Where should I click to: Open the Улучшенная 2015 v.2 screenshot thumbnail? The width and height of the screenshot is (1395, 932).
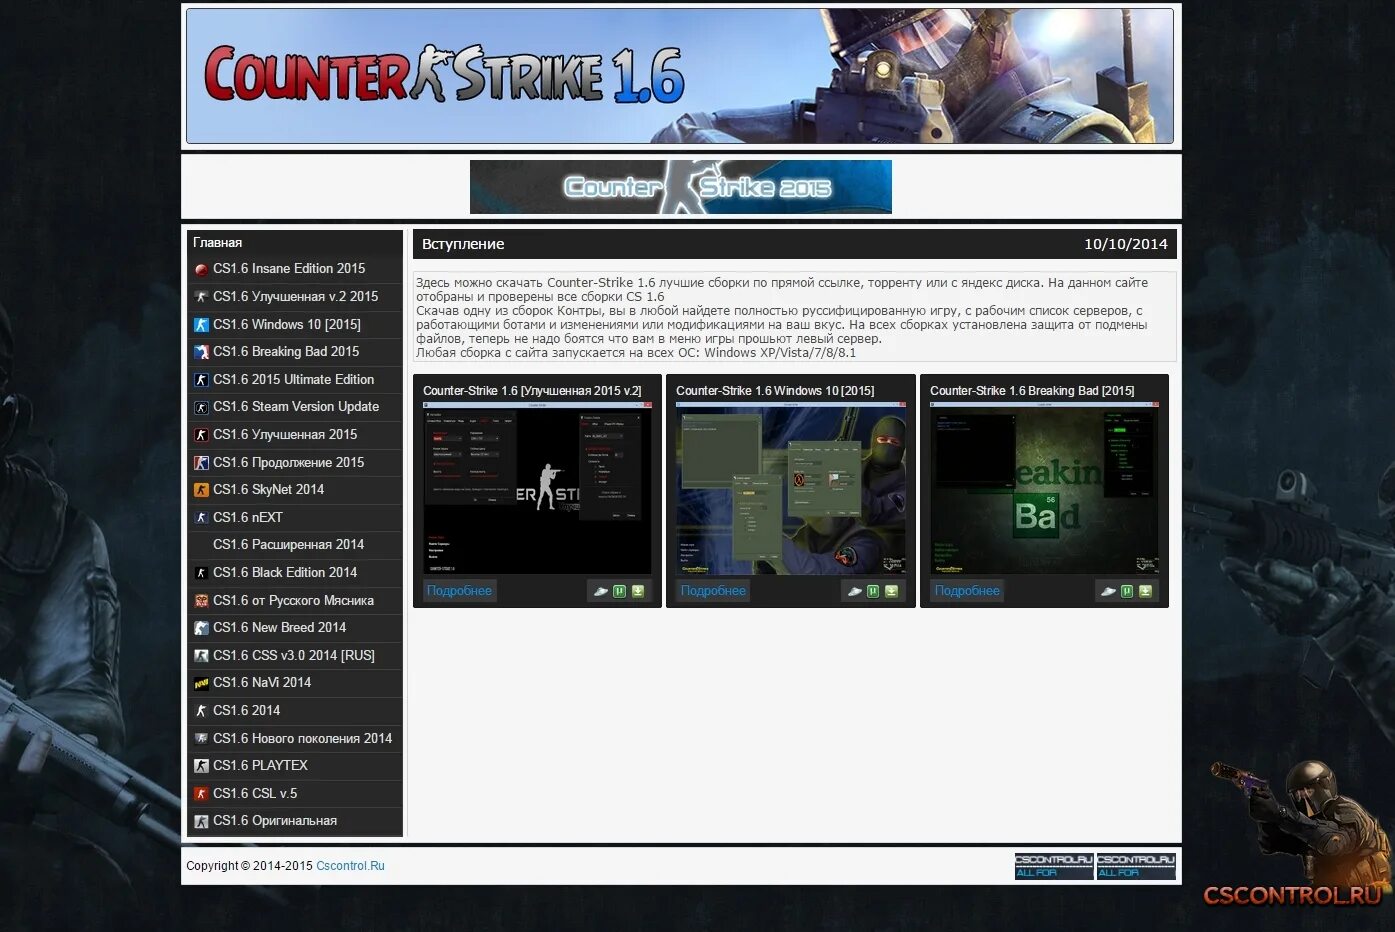tap(537, 489)
